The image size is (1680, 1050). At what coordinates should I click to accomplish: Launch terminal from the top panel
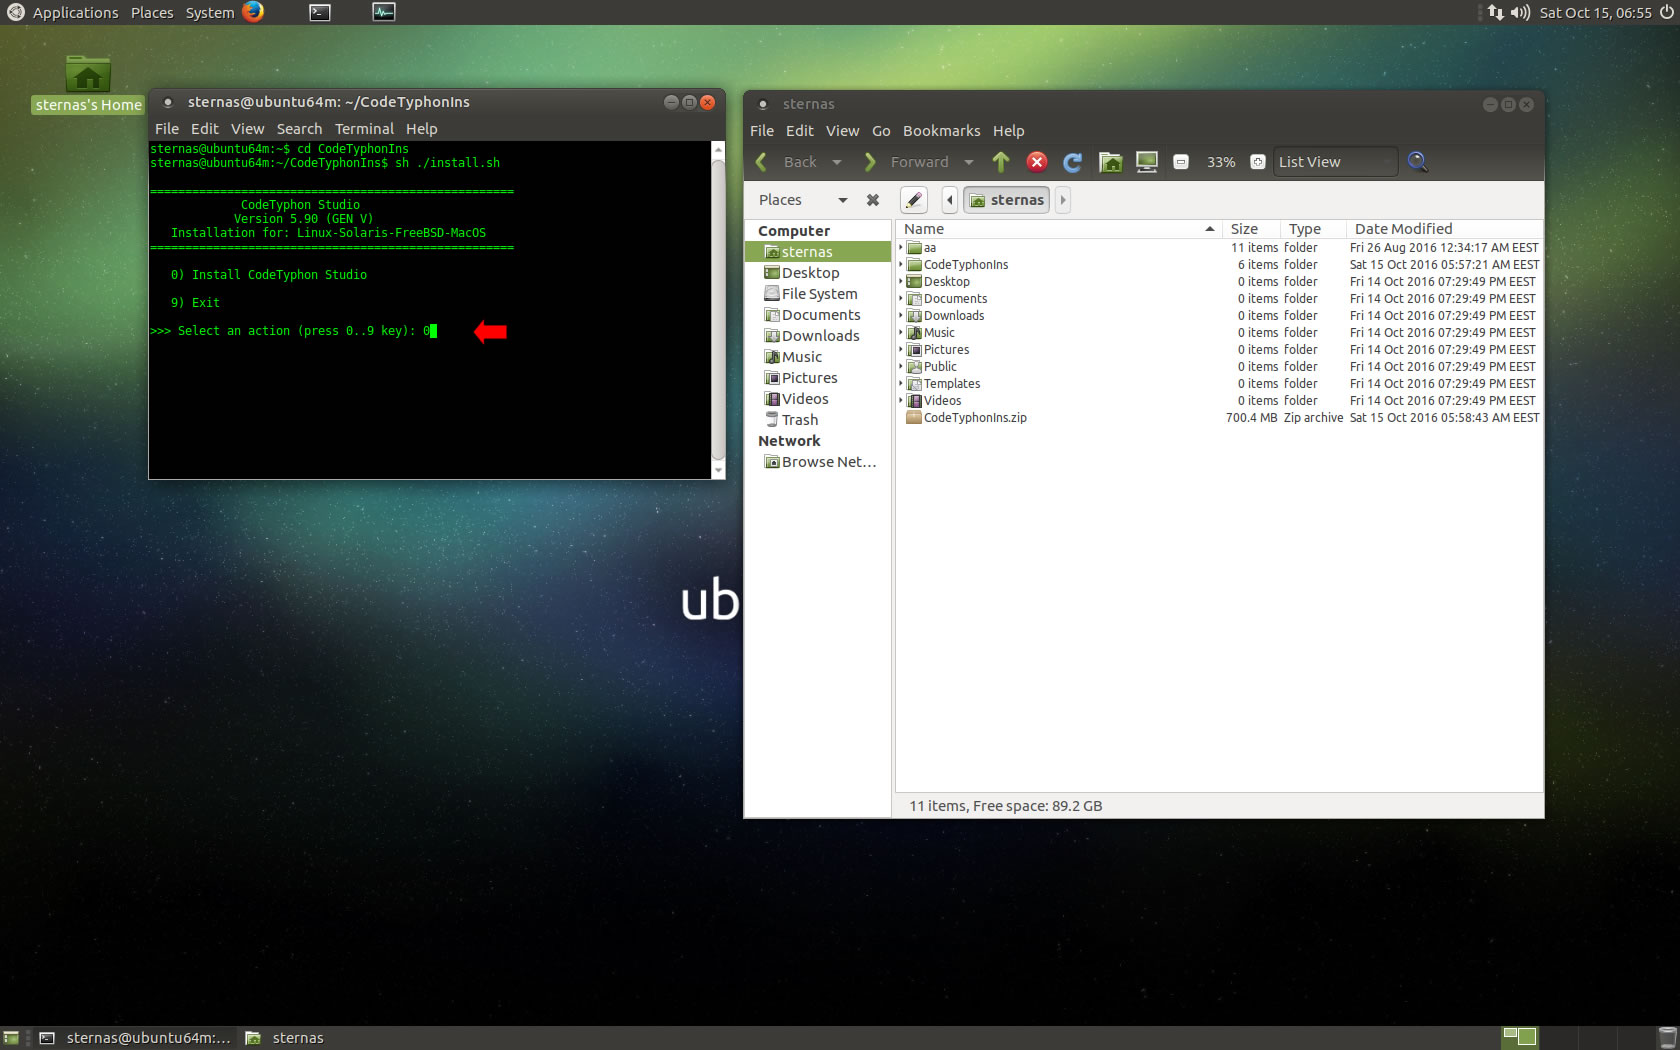tap(320, 12)
